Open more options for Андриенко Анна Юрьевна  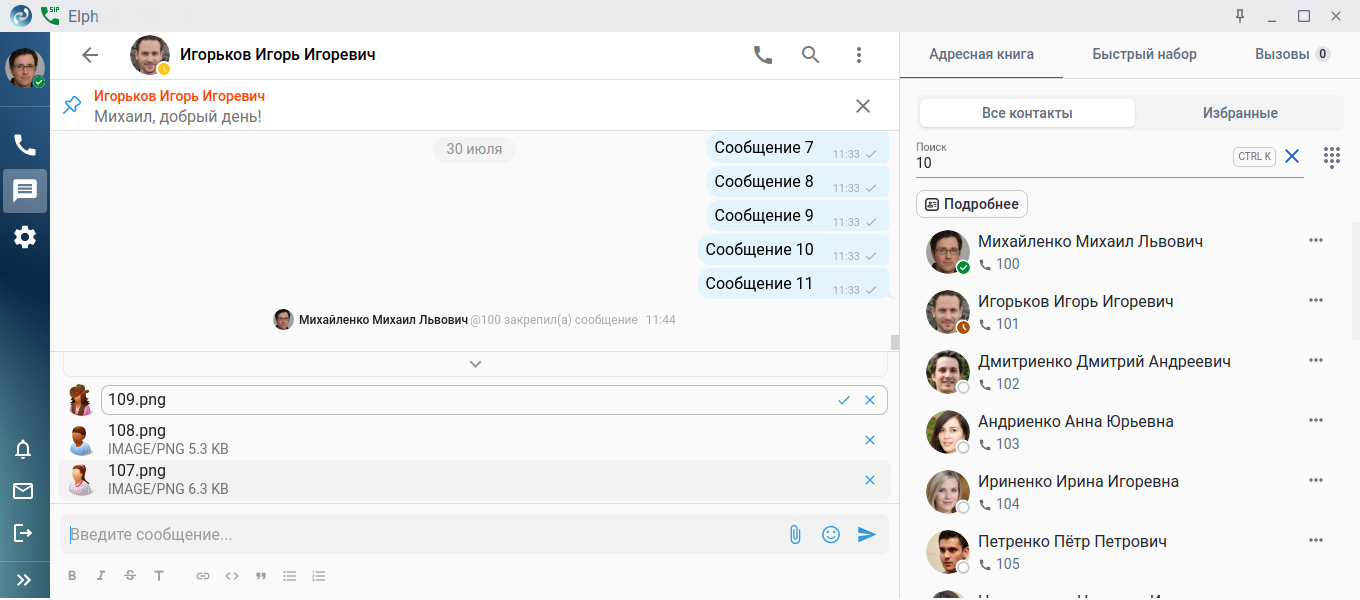coord(1316,420)
